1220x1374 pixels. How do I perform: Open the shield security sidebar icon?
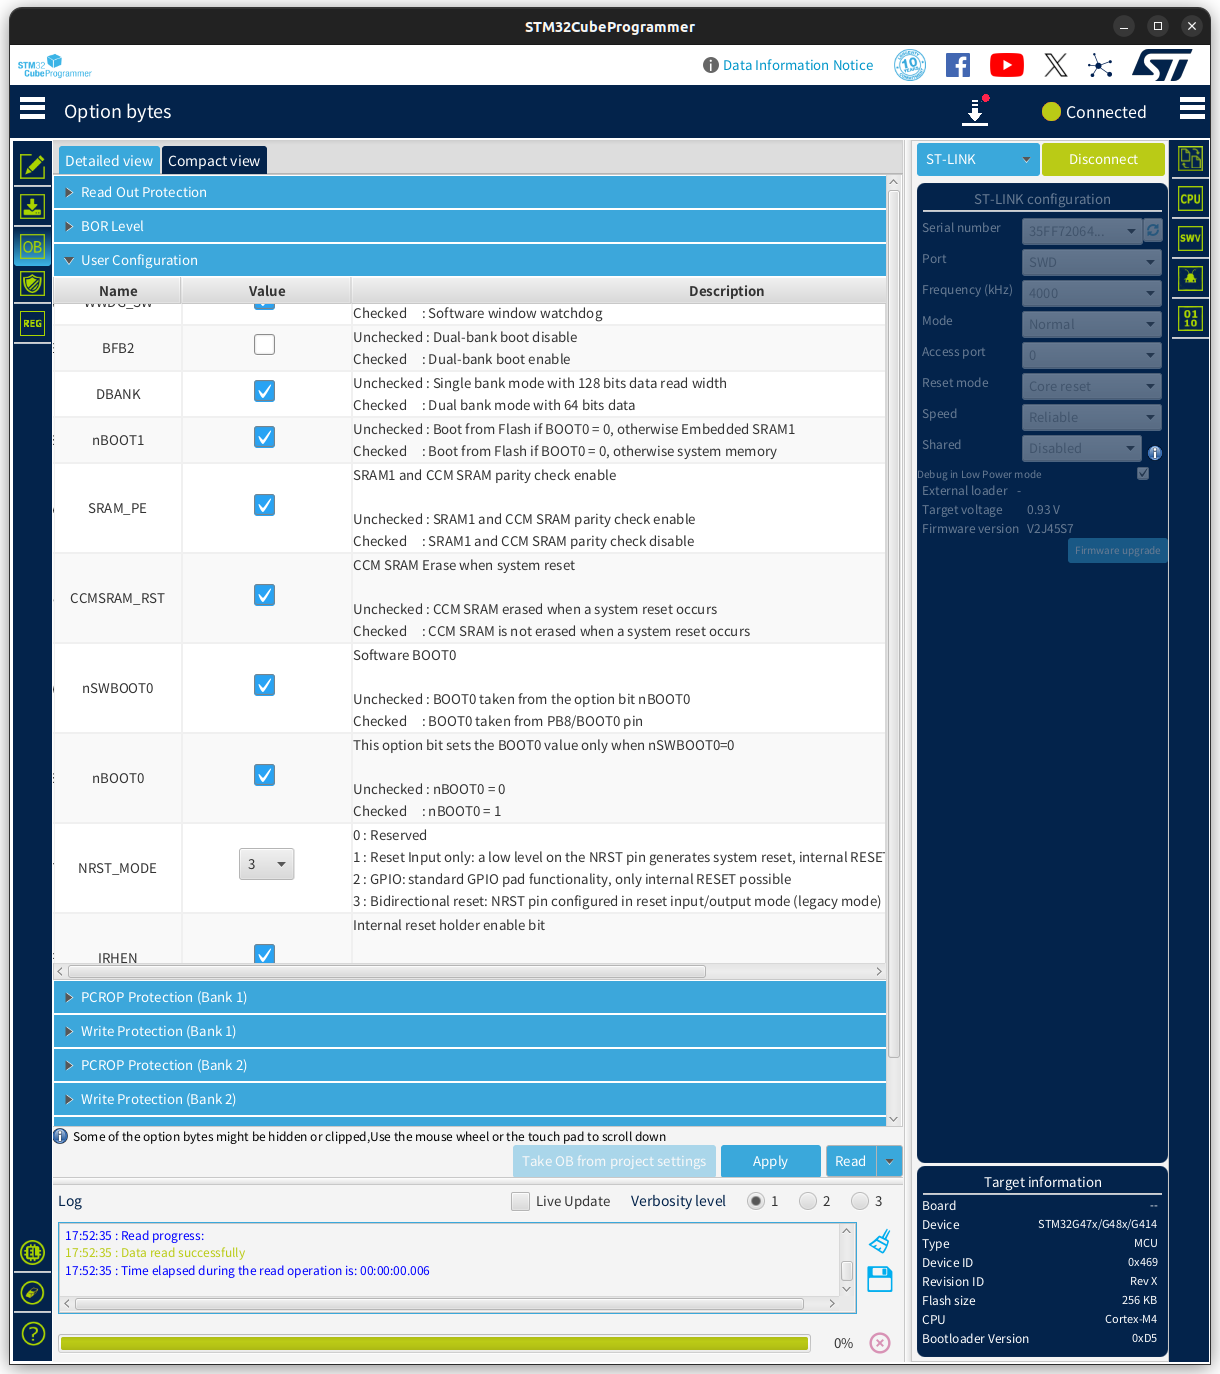pyautogui.click(x=32, y=284)
